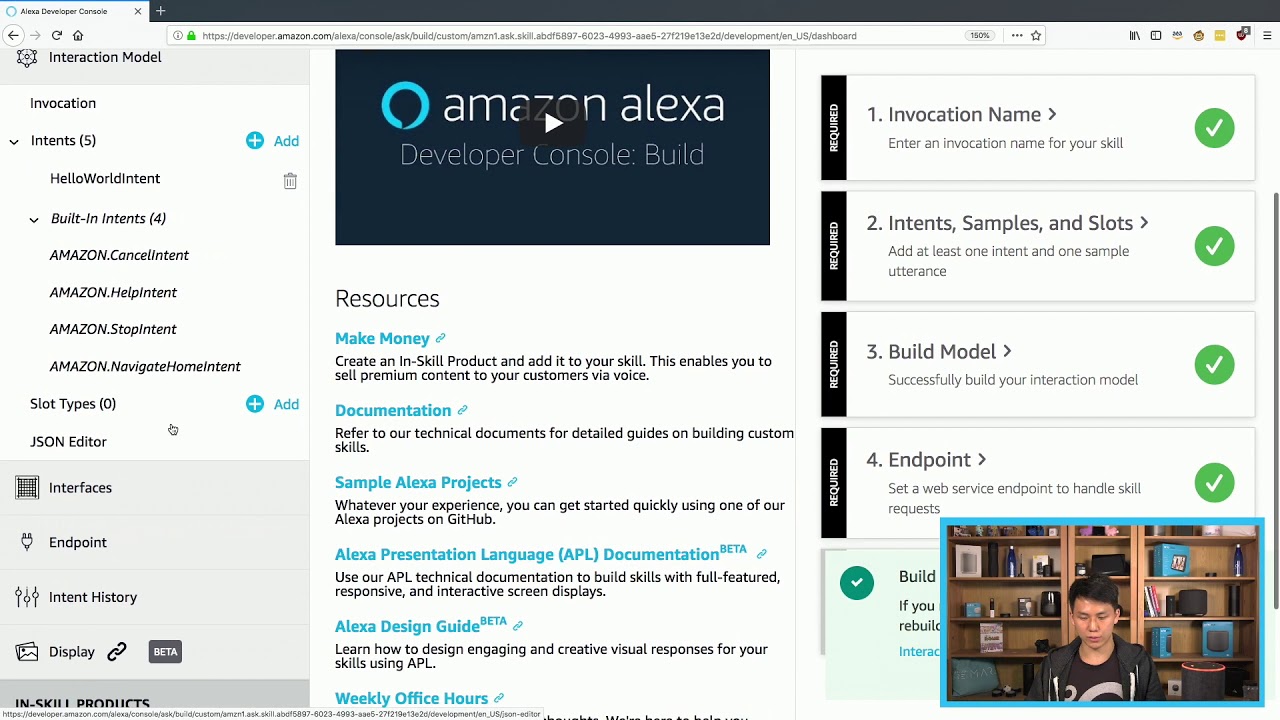Viewport: 1280px width, 720px height.
Task: Open the JSON Editor
Action: point(68,441)
